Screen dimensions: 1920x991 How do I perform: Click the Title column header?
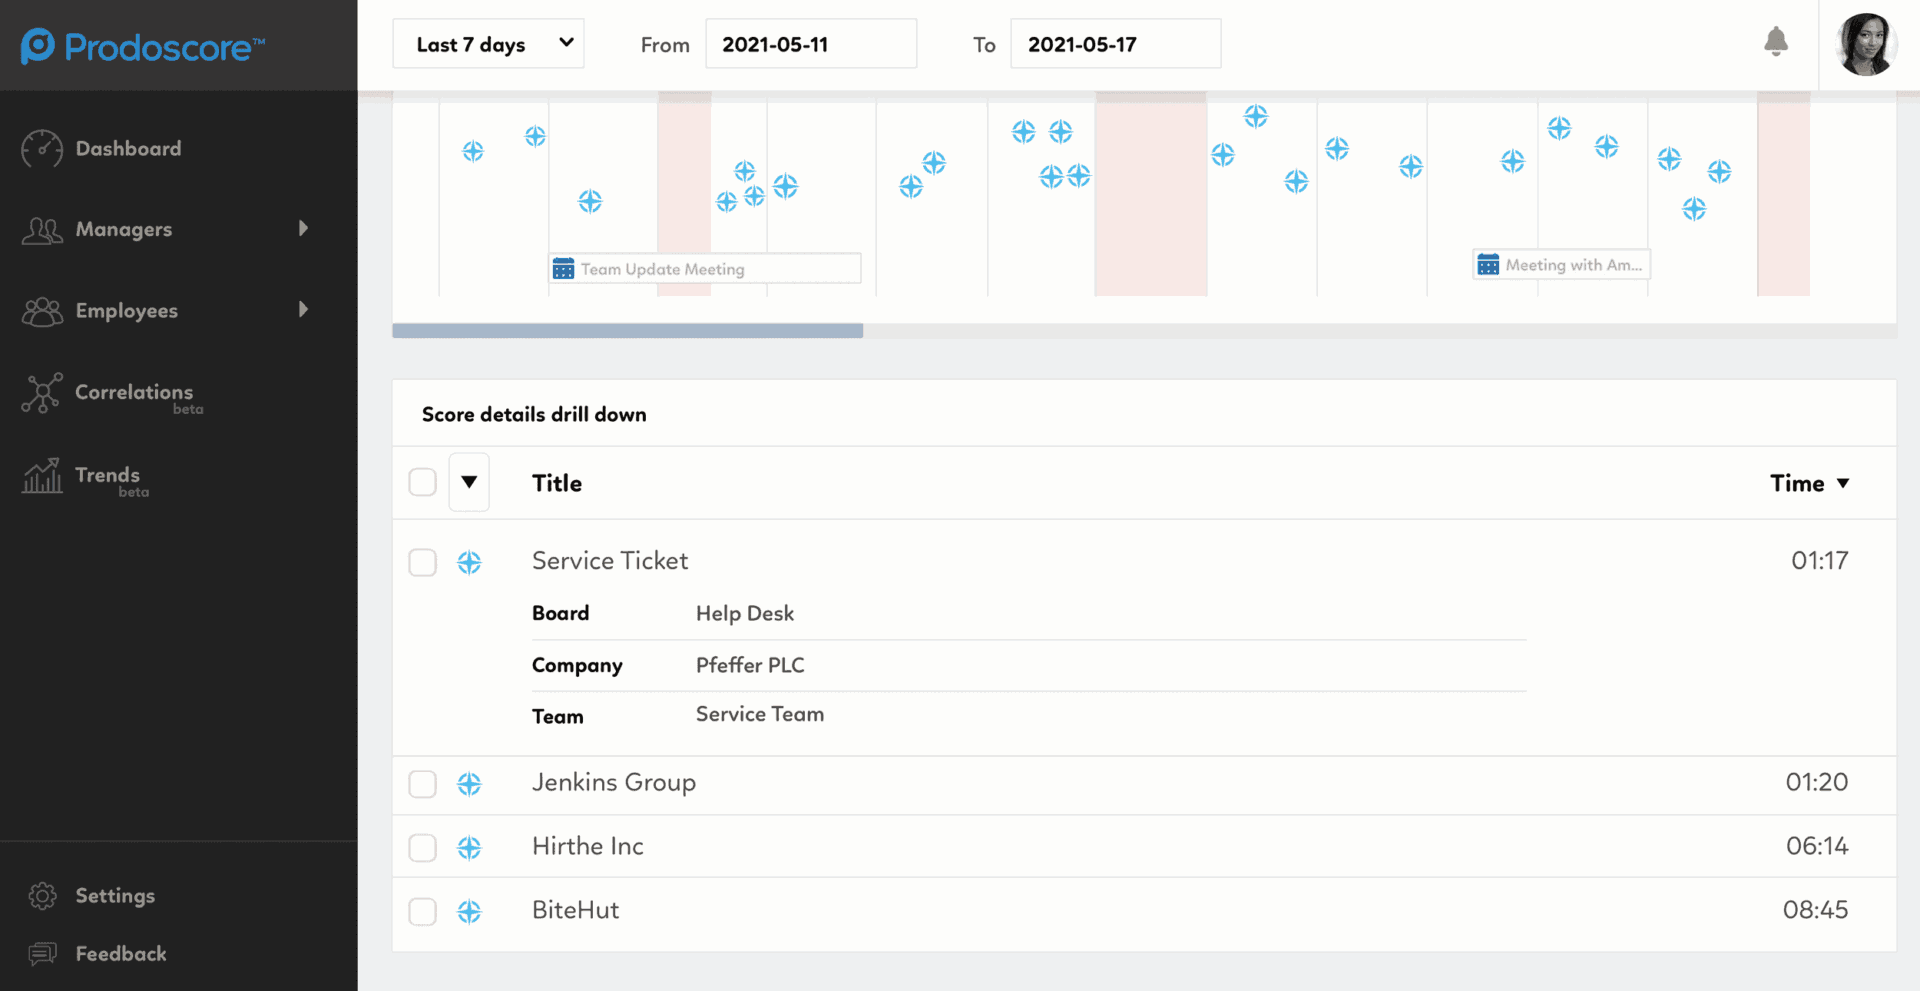pos(557,483)
